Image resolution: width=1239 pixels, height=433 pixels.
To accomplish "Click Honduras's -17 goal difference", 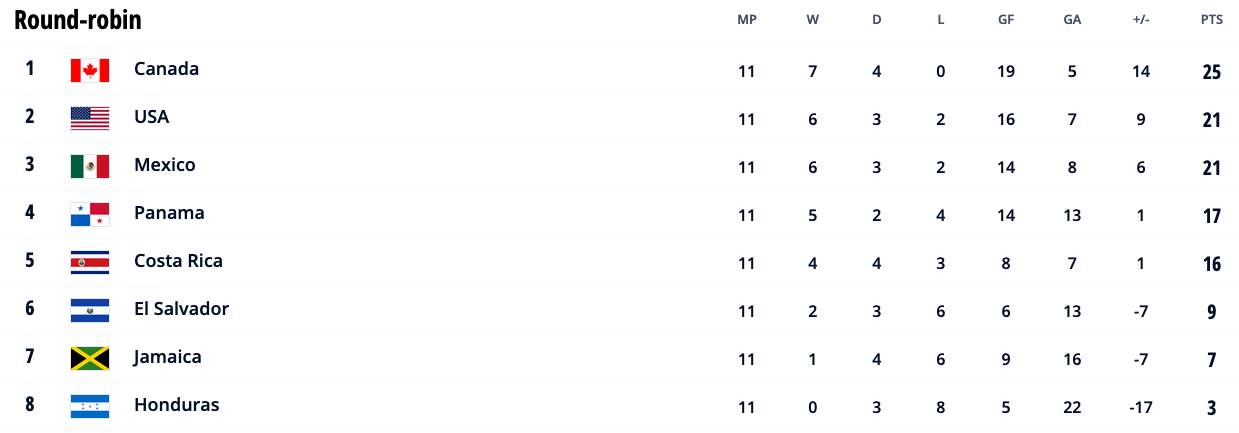I will click(x=1141, y=407).
